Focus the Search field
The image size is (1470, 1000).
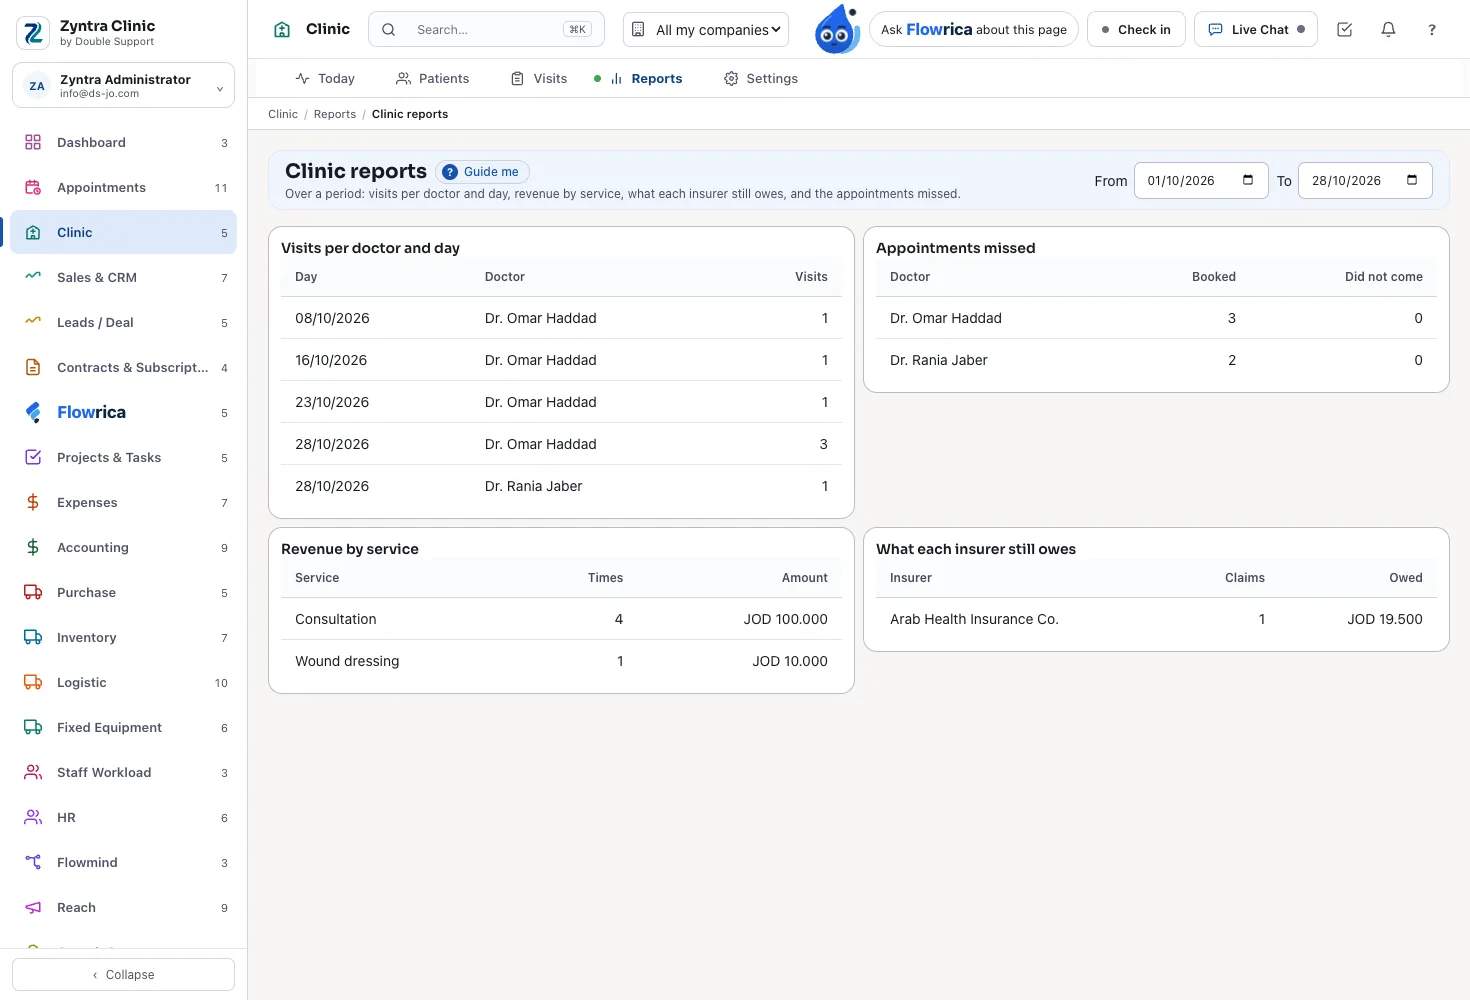pos(486,30)
